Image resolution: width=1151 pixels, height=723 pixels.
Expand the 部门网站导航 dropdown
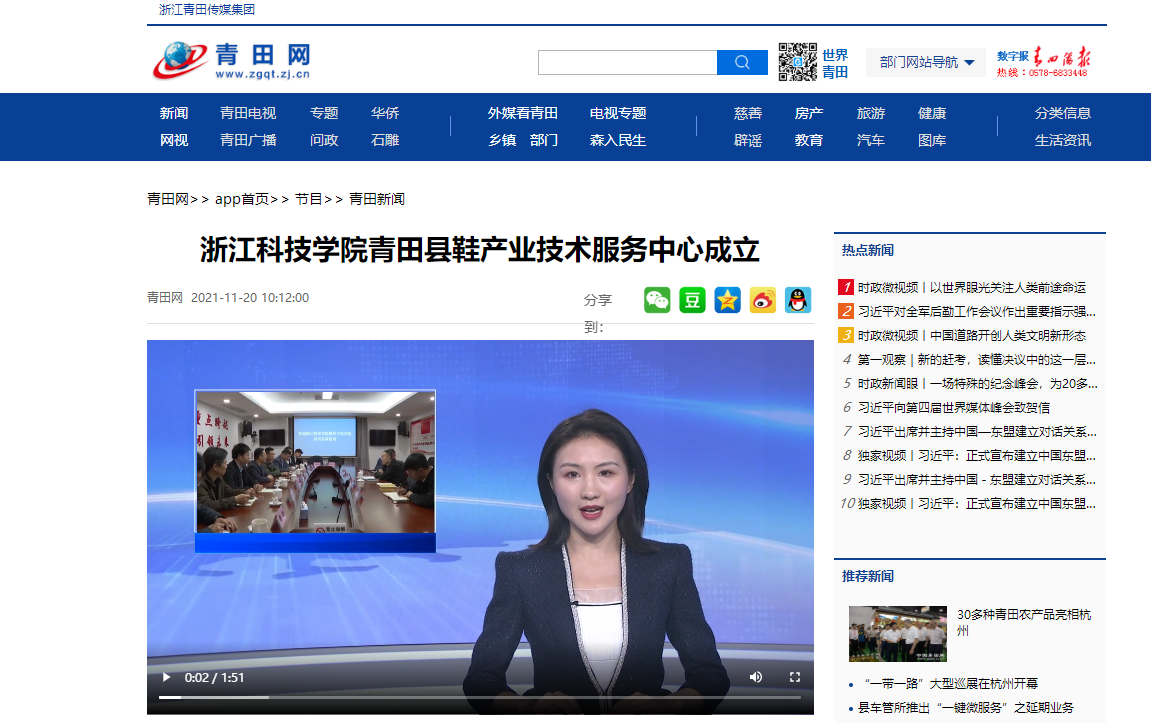(926, 62)
